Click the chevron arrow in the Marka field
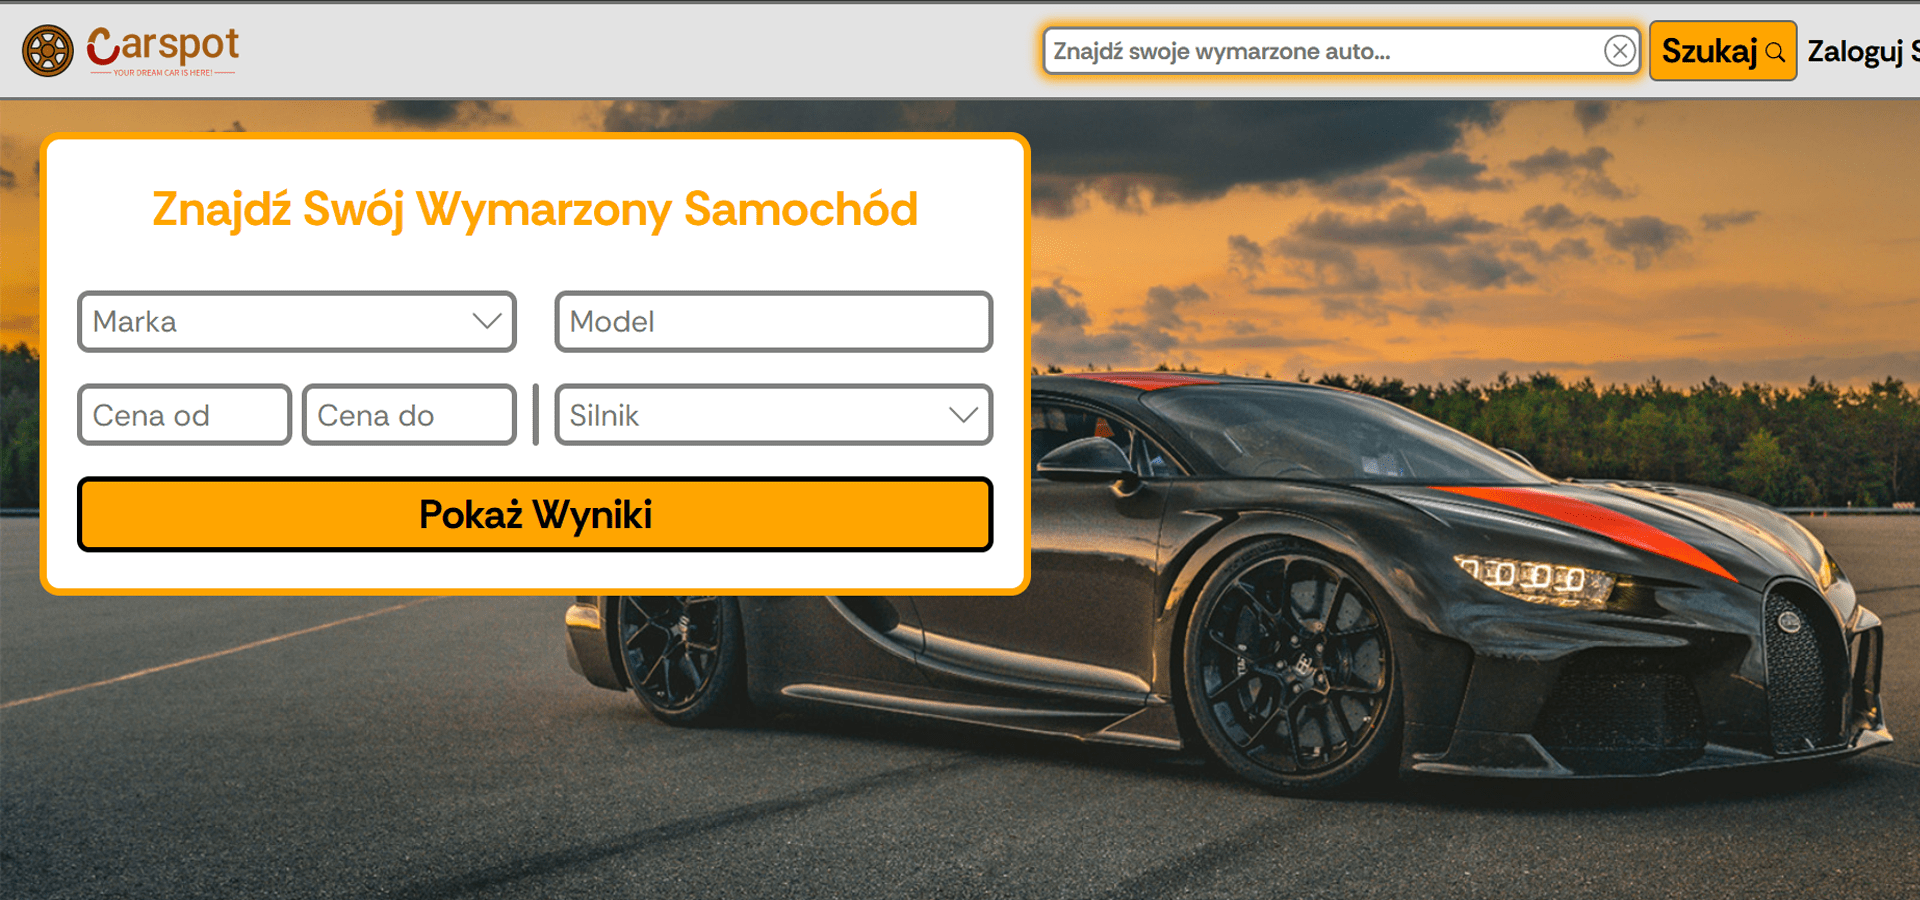Viewport: 1920px width, 900px height. [x=487, y=321]
